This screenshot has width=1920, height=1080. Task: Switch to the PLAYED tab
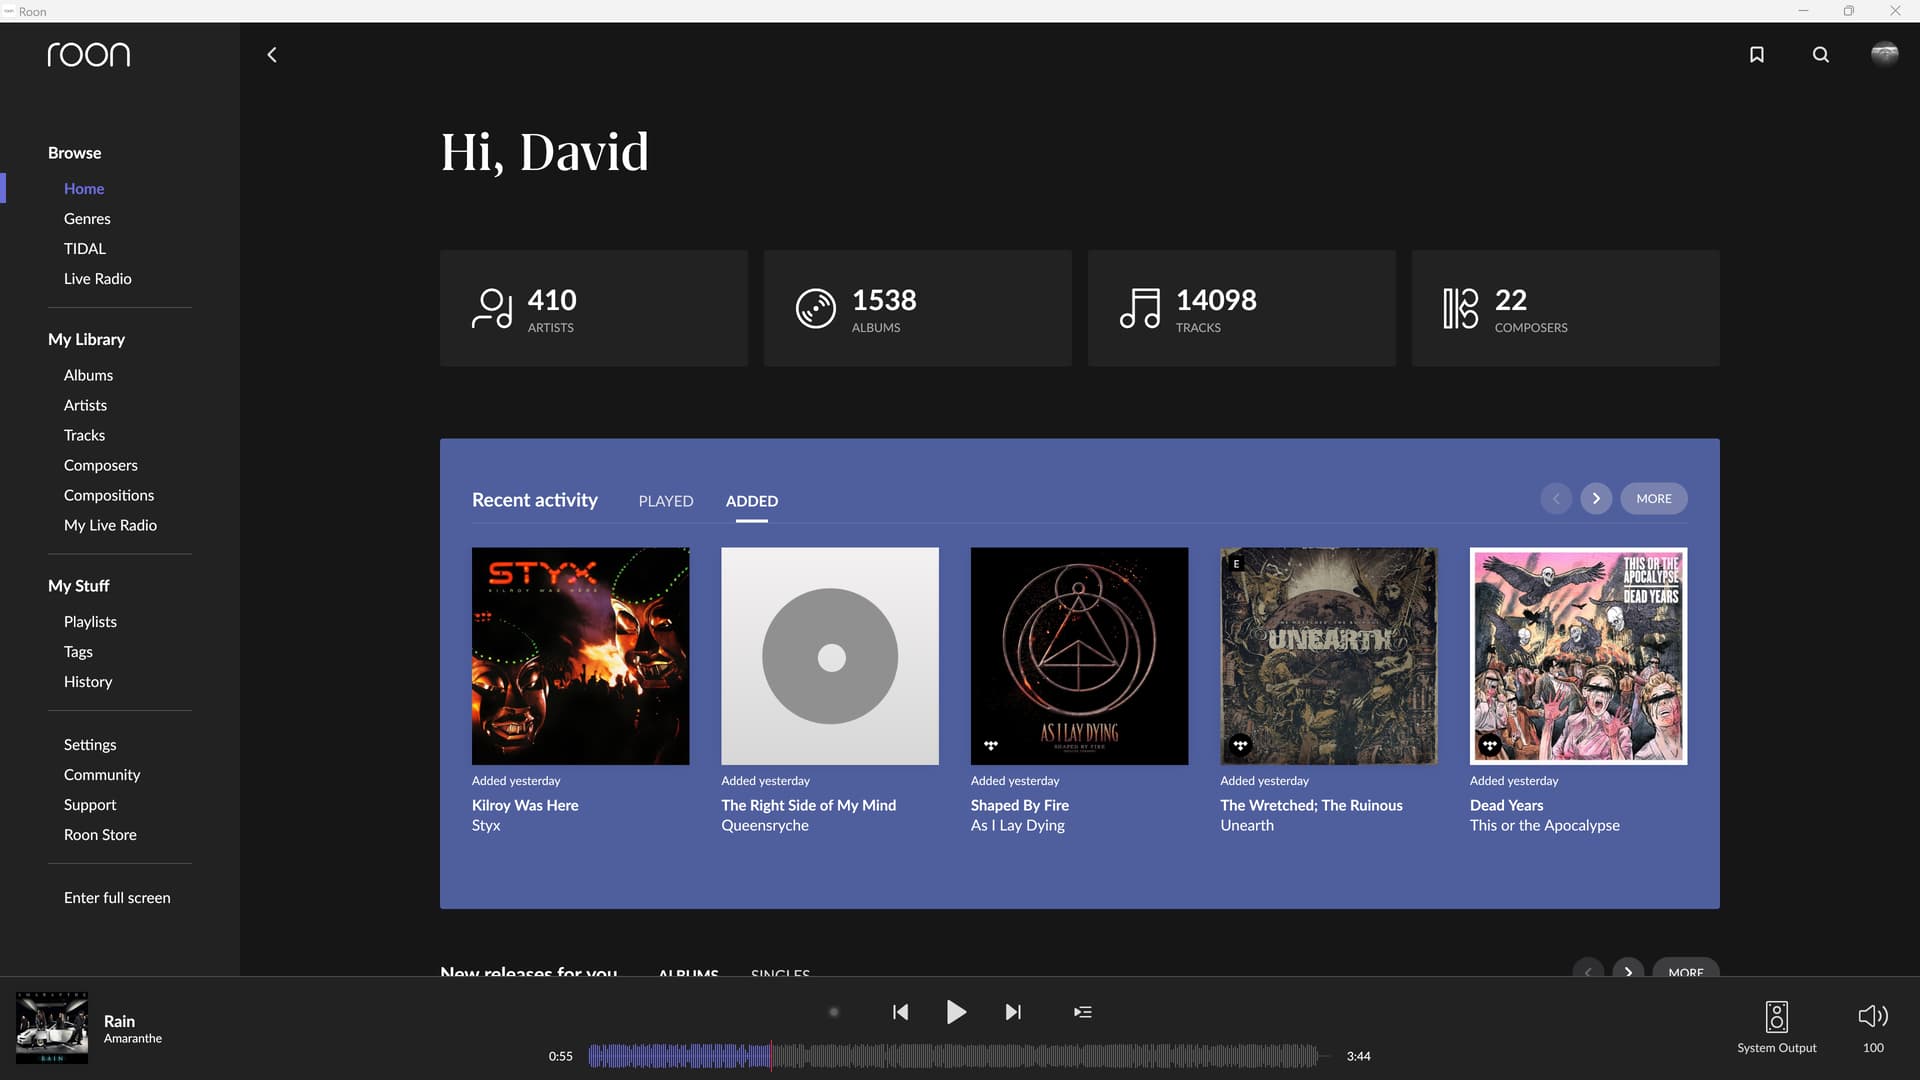665,501
